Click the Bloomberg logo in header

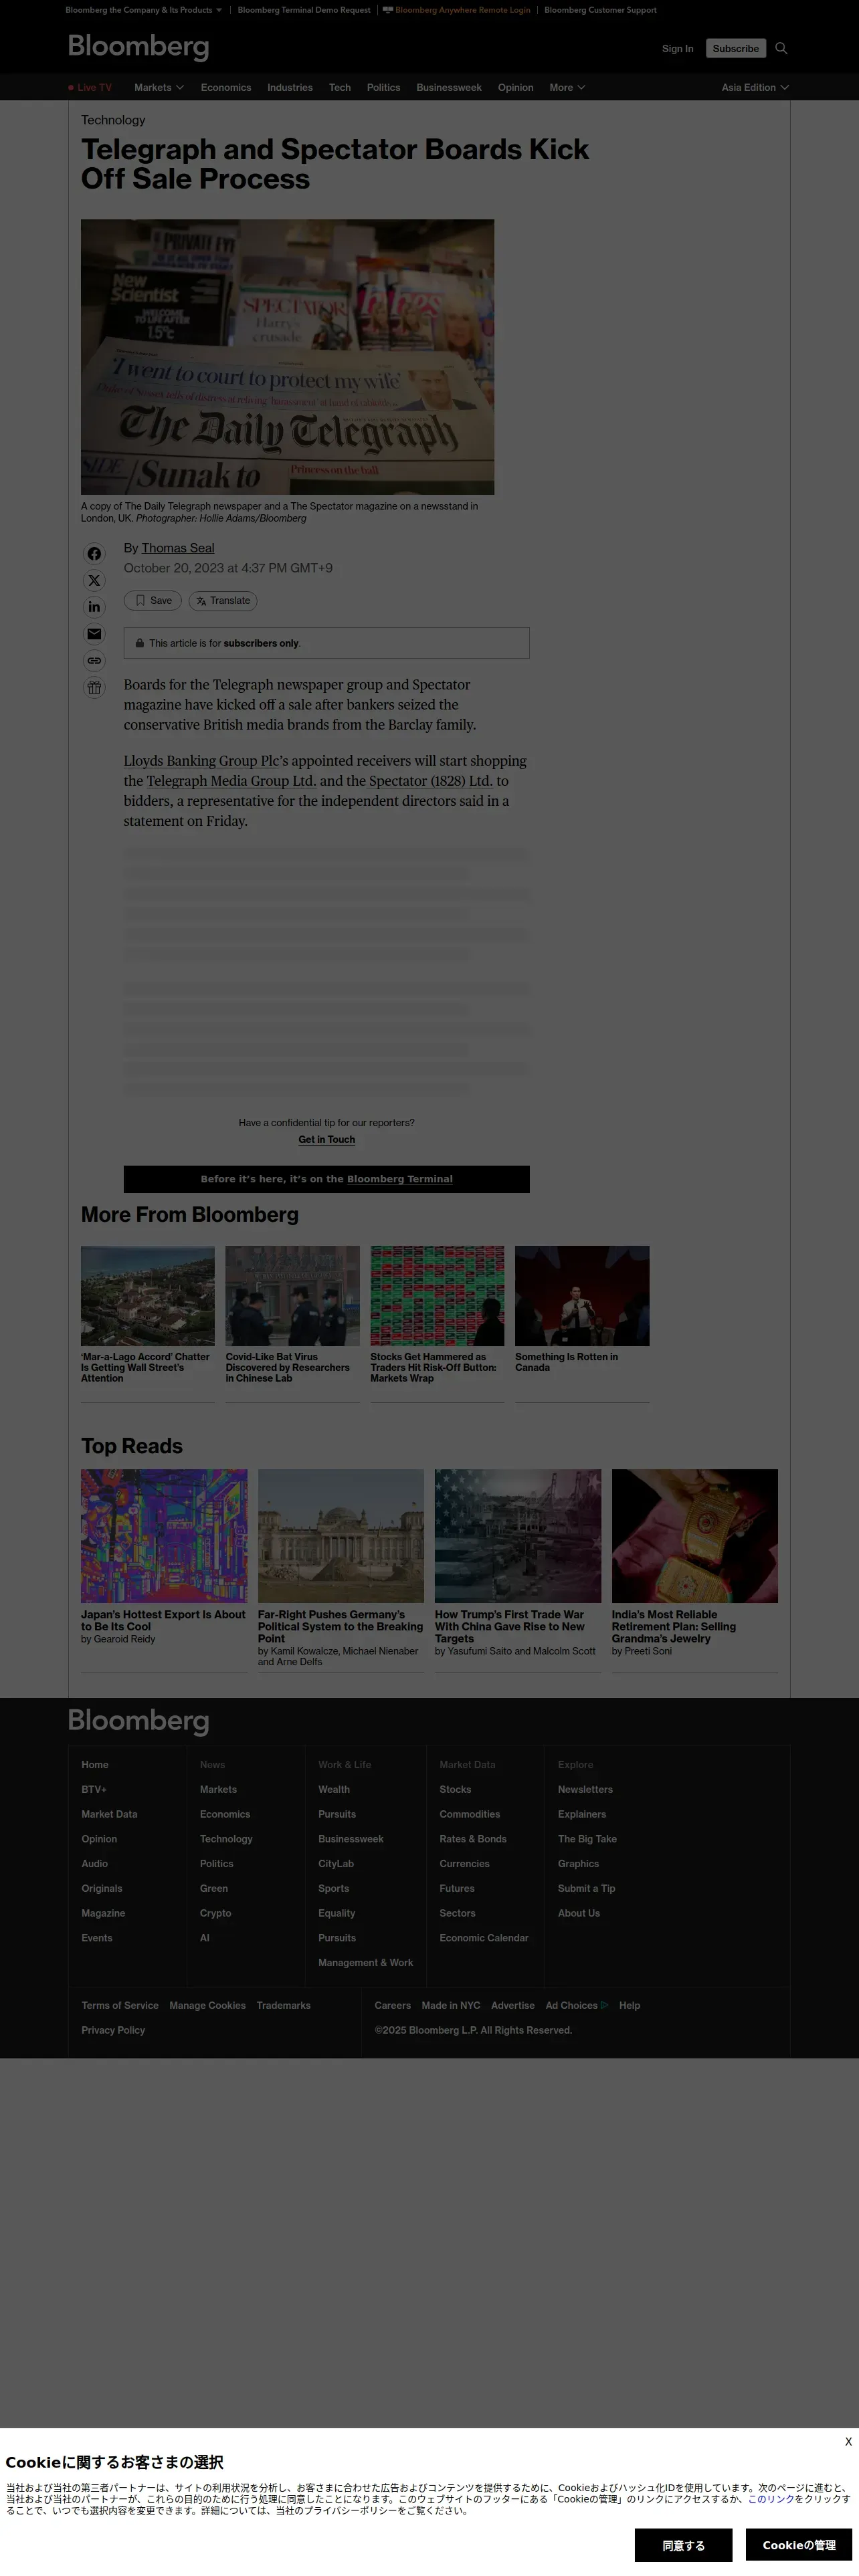138,47
